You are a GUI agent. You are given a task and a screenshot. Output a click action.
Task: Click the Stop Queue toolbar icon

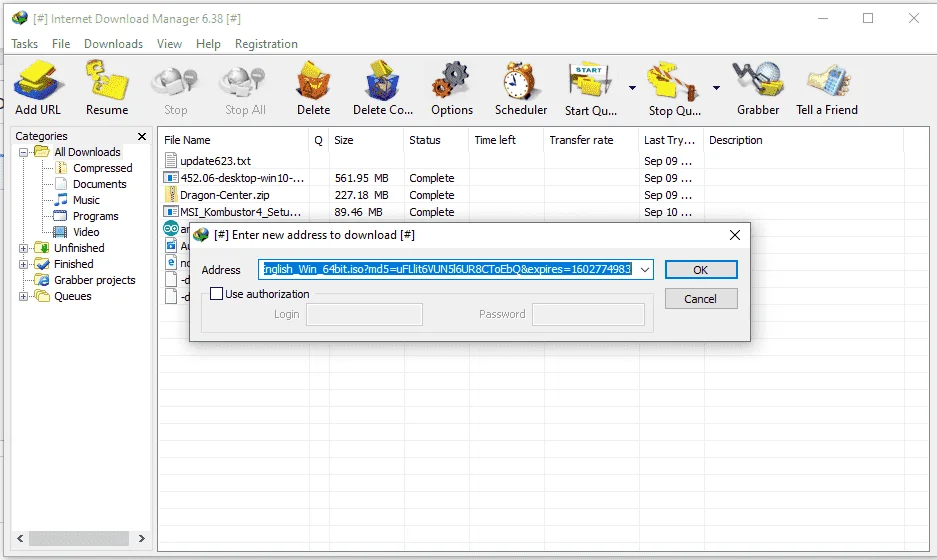click(x=673, y=80)
